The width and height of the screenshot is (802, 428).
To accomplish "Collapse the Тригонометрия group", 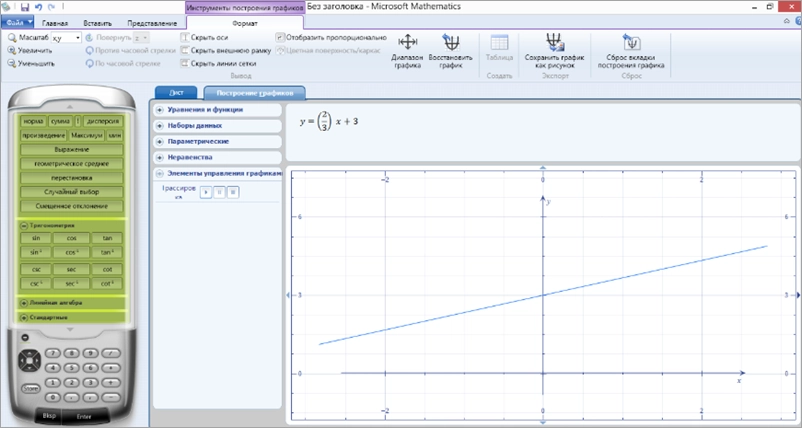I will [24, 226].
